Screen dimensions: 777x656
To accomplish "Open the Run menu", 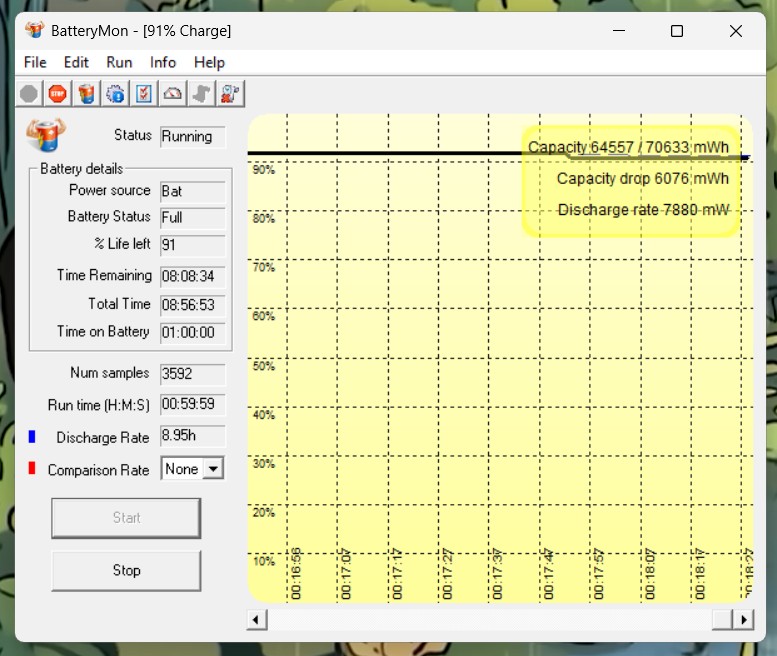I will tap(119, 62).
